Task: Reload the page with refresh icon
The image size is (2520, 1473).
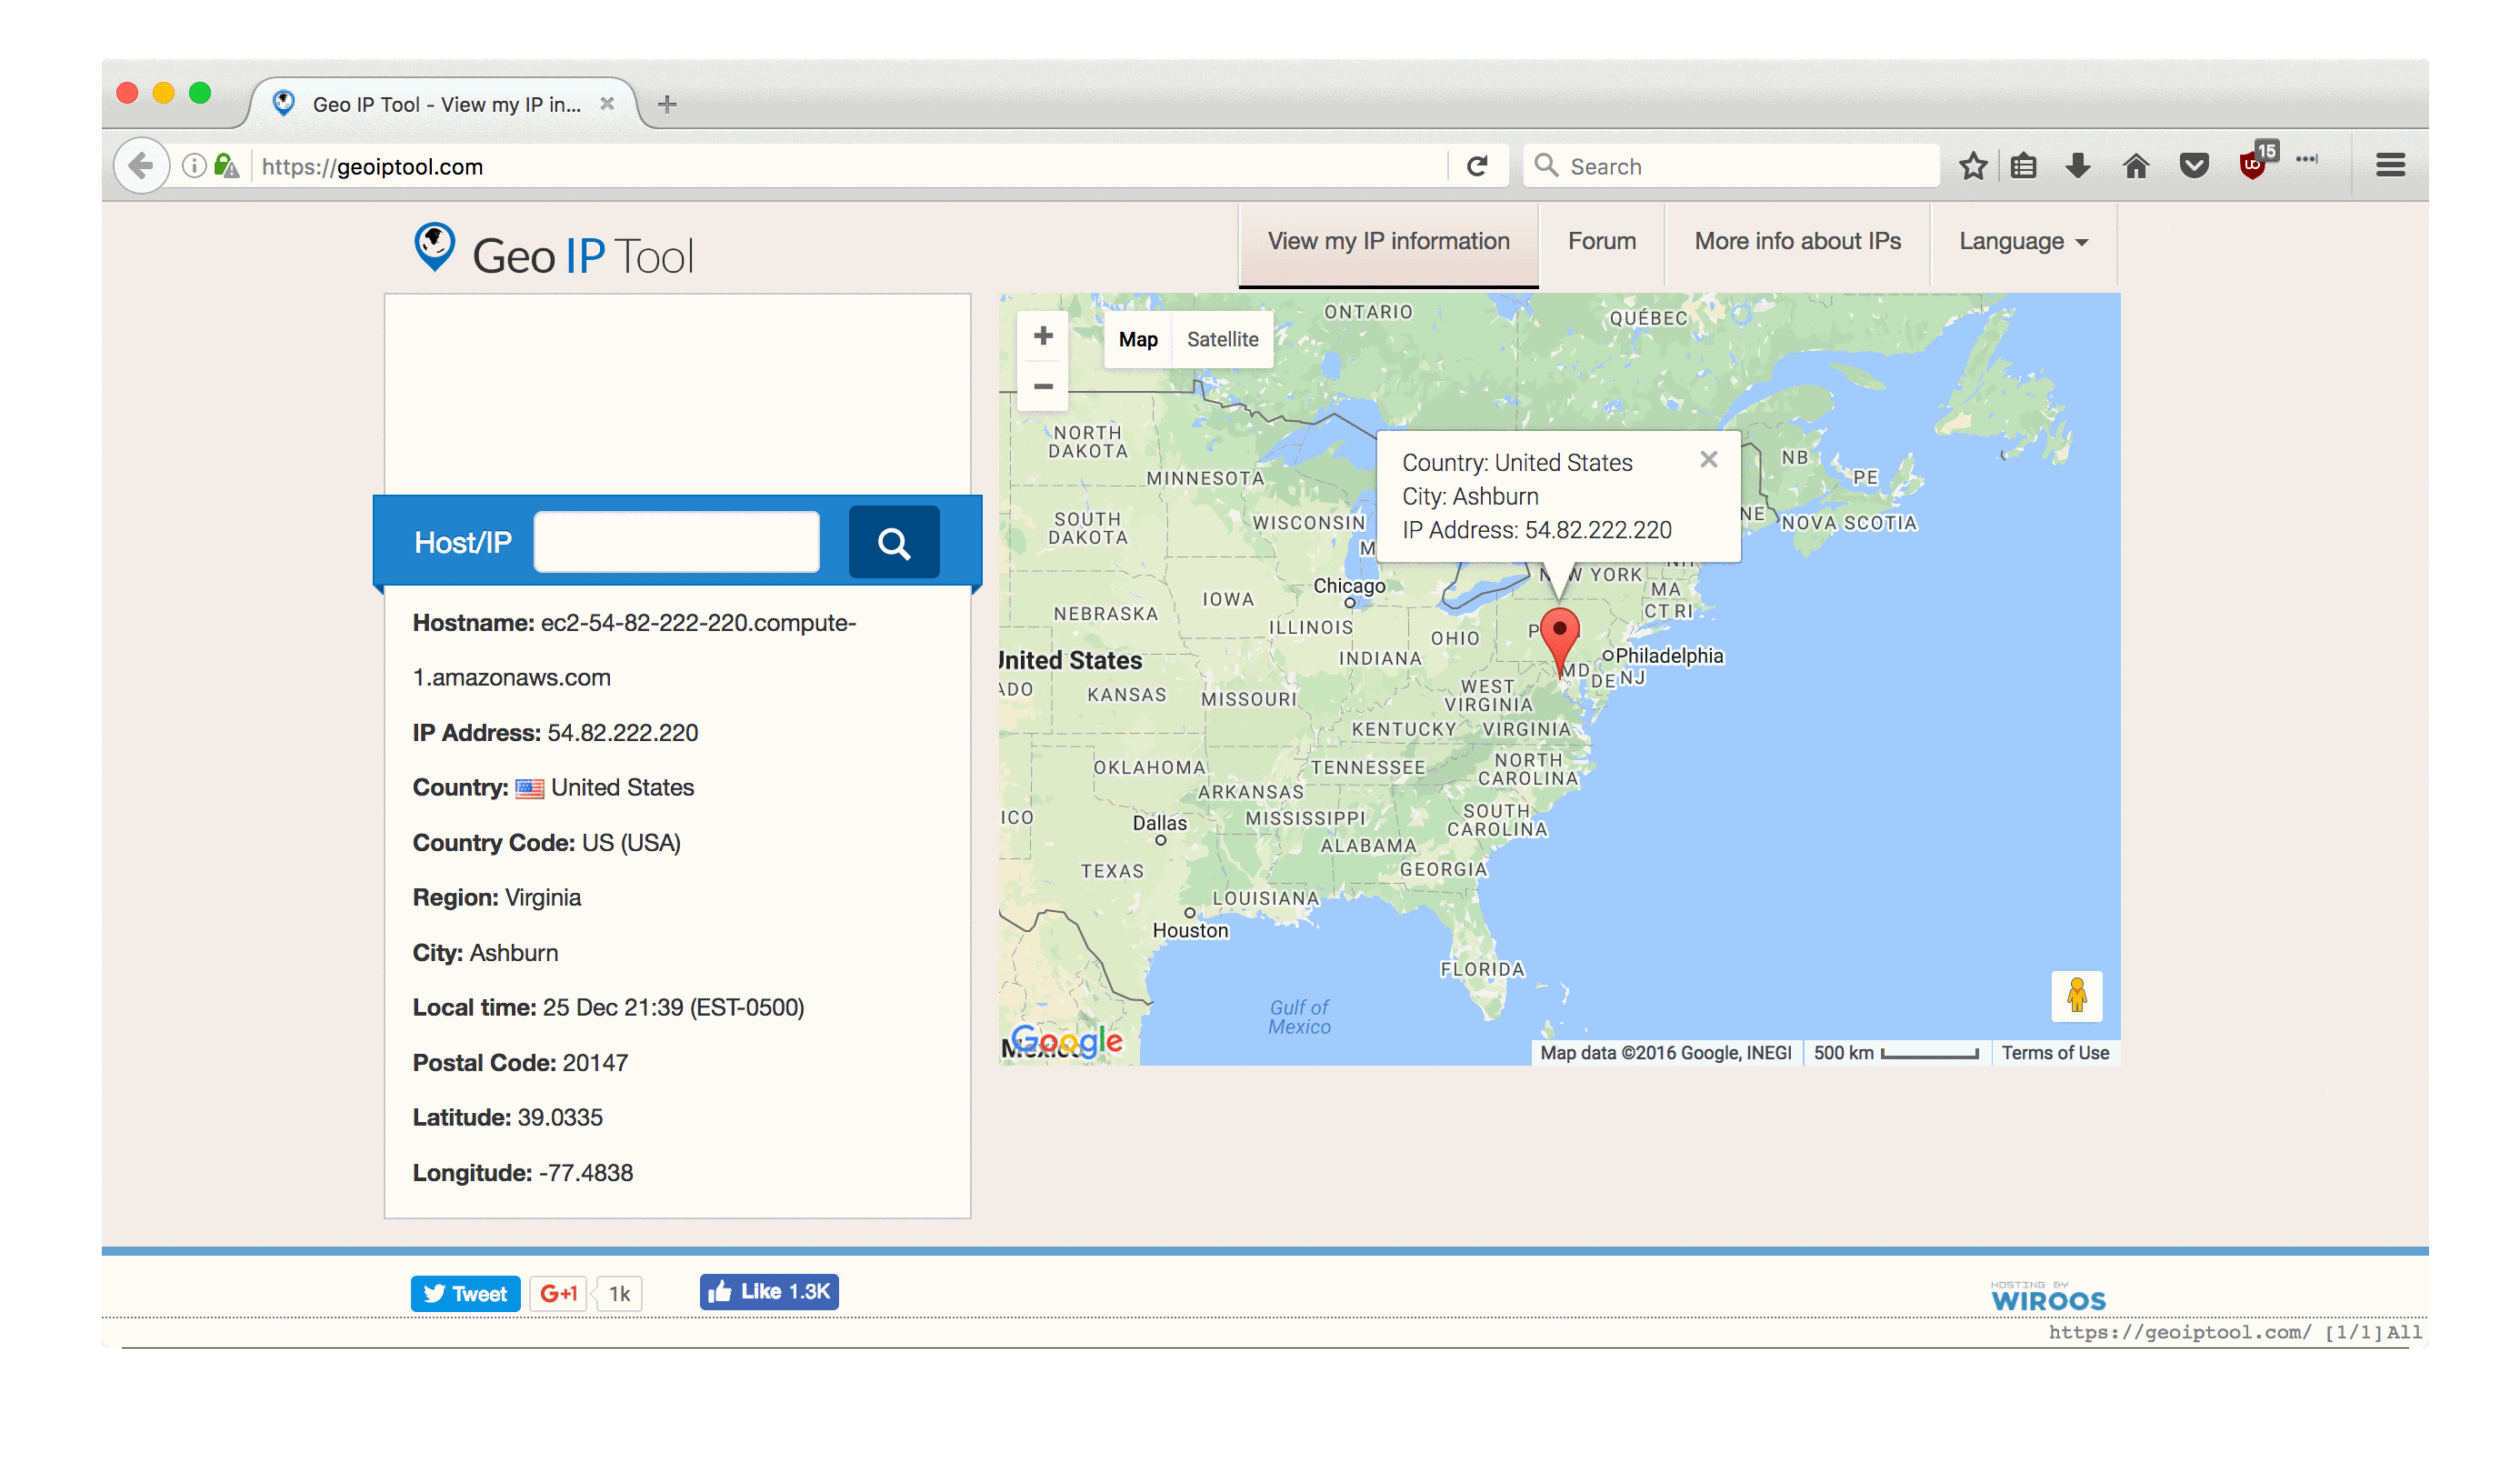Action: [1477, 166]
